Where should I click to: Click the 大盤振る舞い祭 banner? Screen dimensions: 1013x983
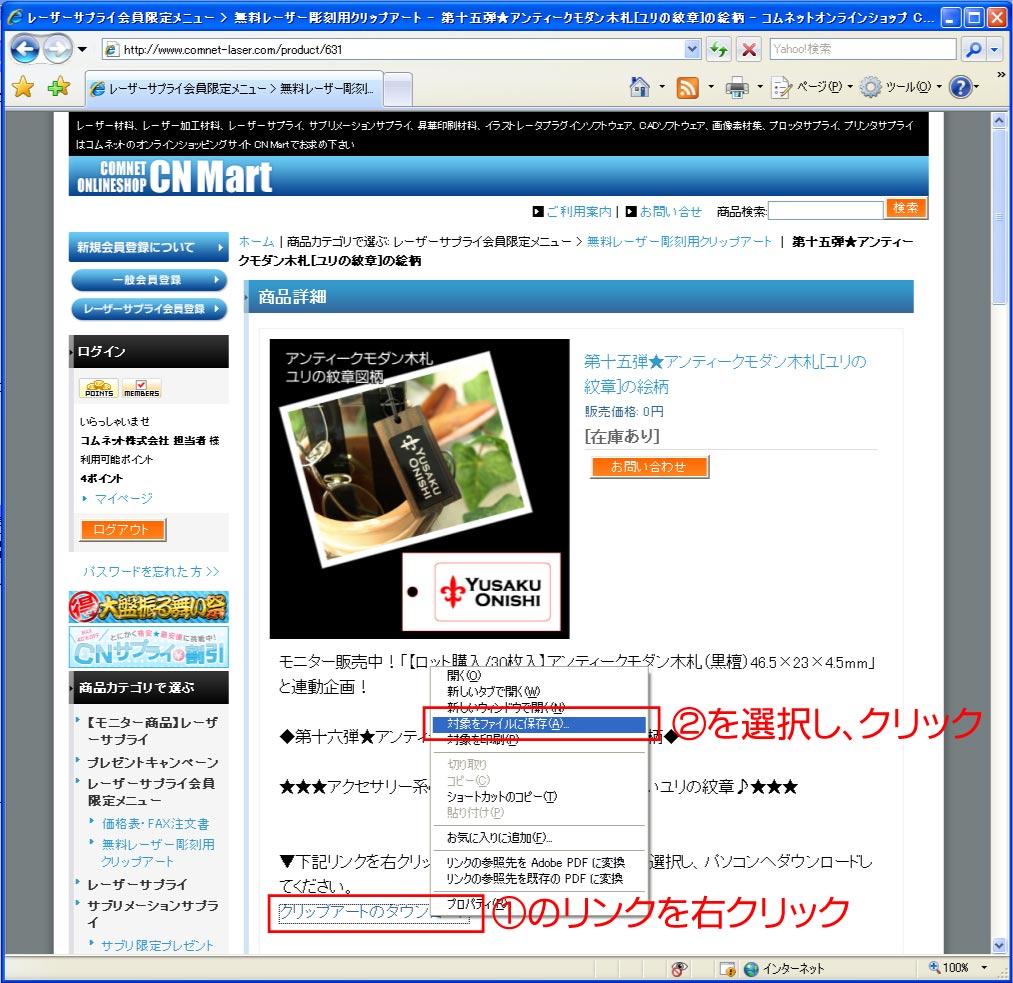149,606
